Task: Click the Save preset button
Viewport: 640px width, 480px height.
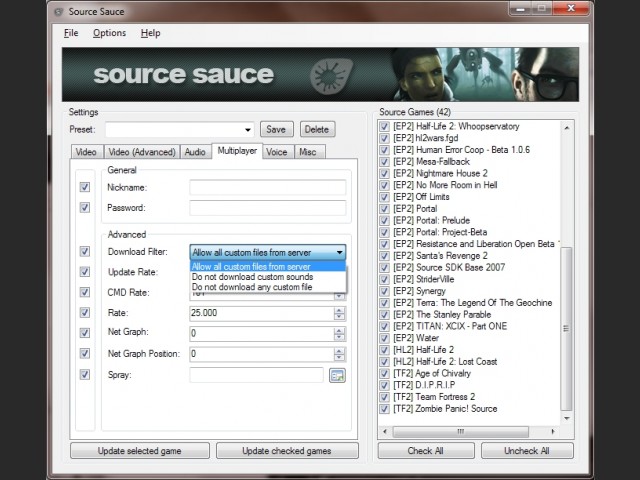Action: (276, 129)
